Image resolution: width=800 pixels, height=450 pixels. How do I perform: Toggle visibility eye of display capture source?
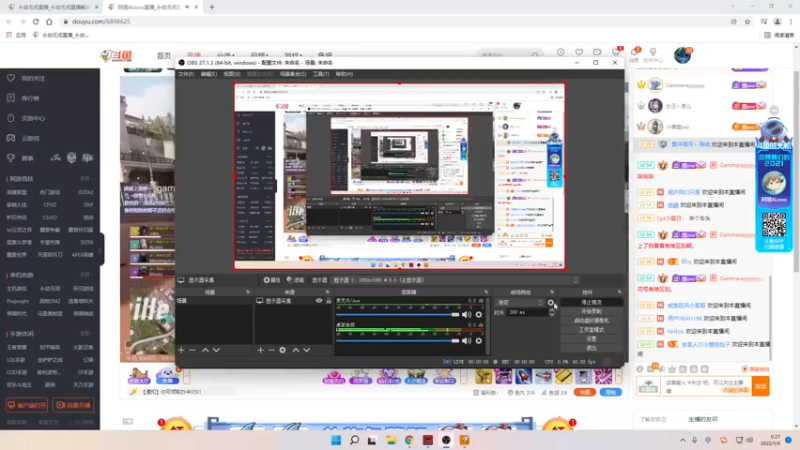(319, 301)
